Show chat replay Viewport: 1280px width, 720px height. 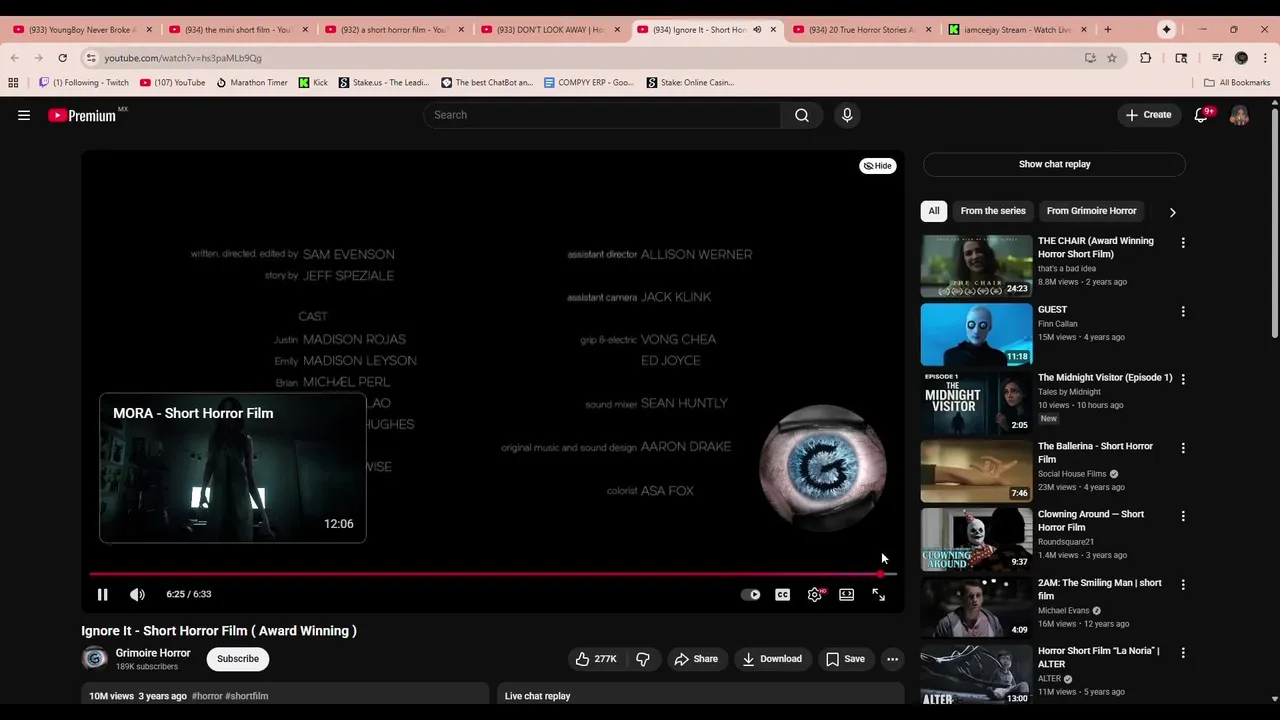1054,164
